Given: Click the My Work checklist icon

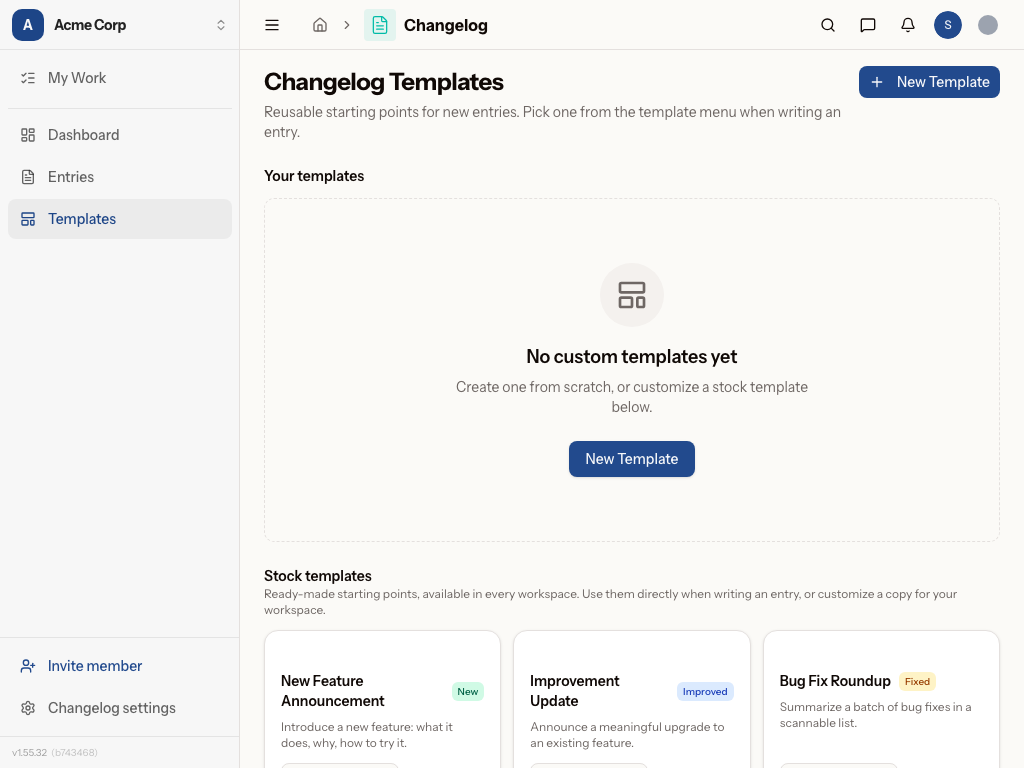Looking at the screenshot, I should pos(27,78).
